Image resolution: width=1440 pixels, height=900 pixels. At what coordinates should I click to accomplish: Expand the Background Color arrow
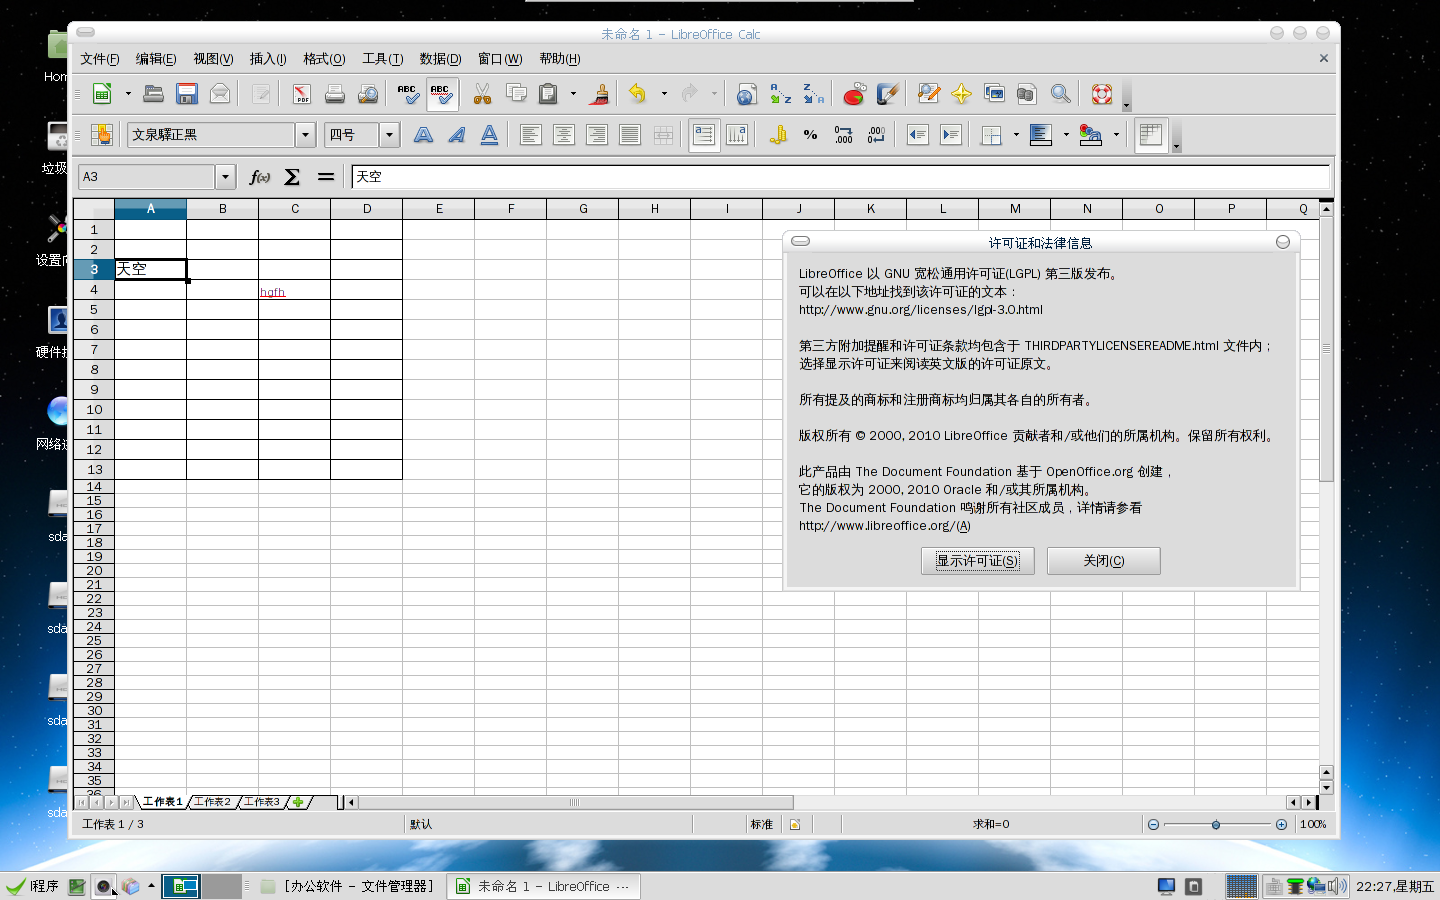click(1066, 134)
